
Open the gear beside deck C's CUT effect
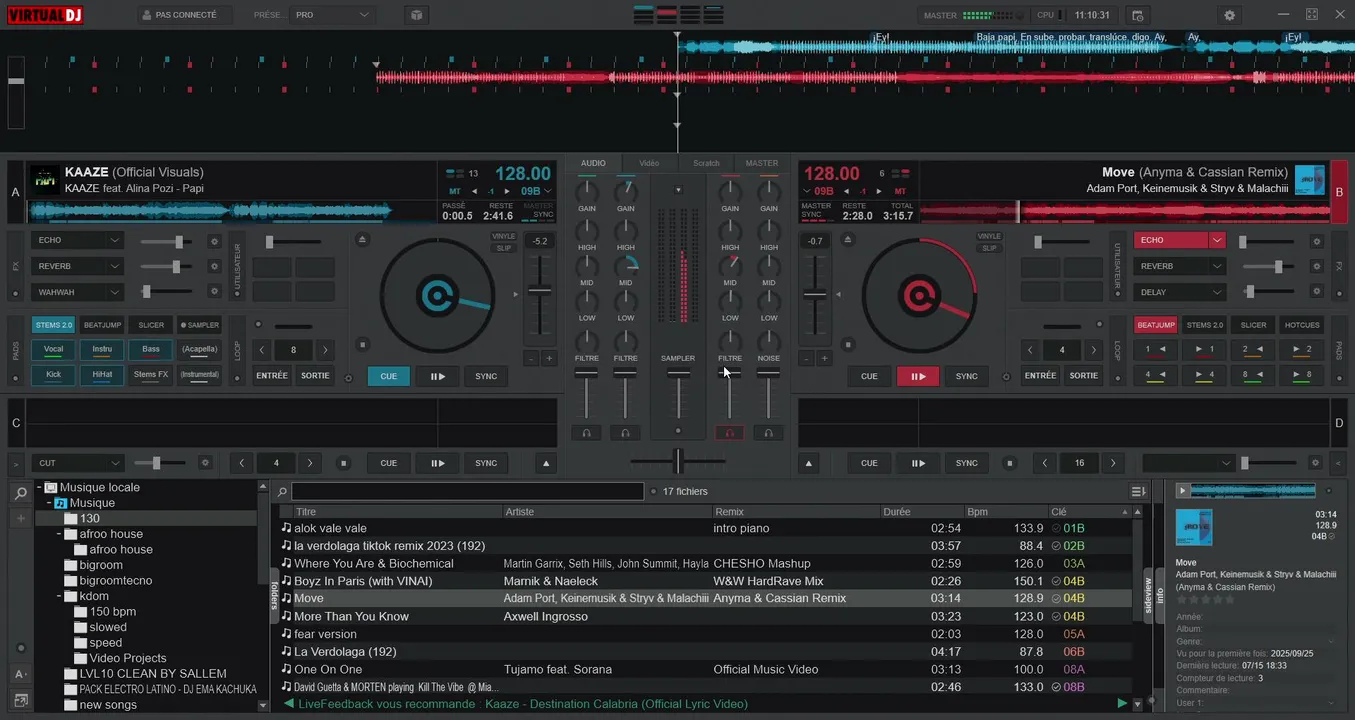tap(205, 463)
